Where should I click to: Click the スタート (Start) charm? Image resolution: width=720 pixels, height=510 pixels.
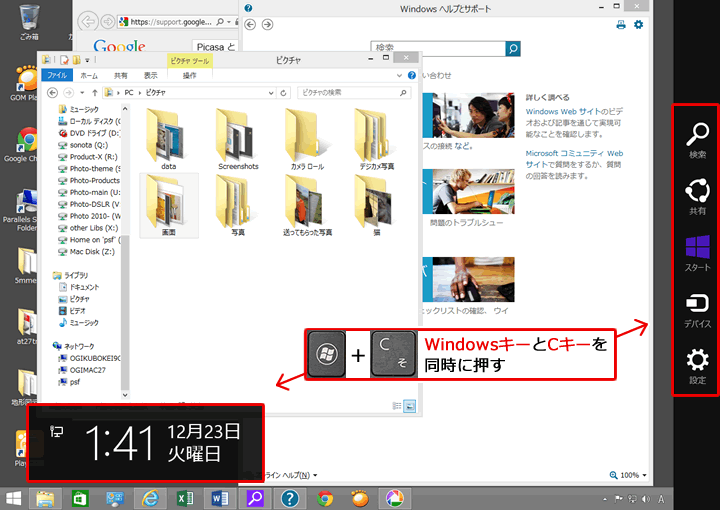tap(697, 253)
